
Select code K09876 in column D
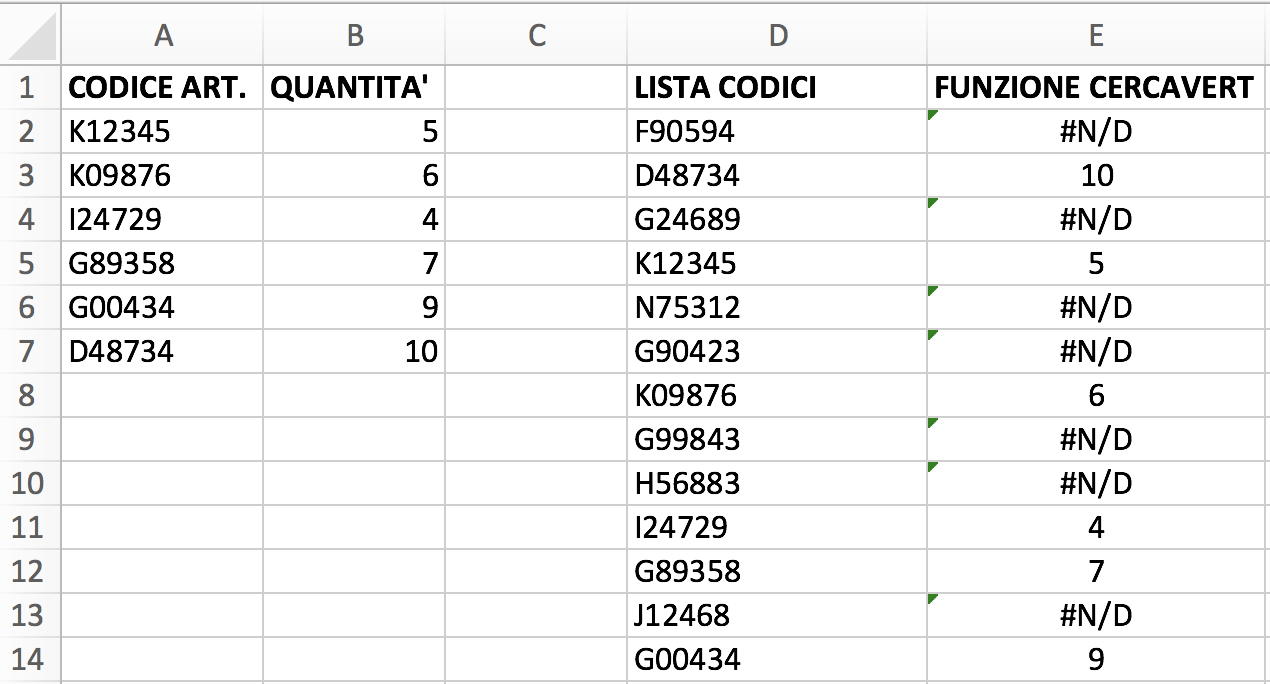(778, 396)
